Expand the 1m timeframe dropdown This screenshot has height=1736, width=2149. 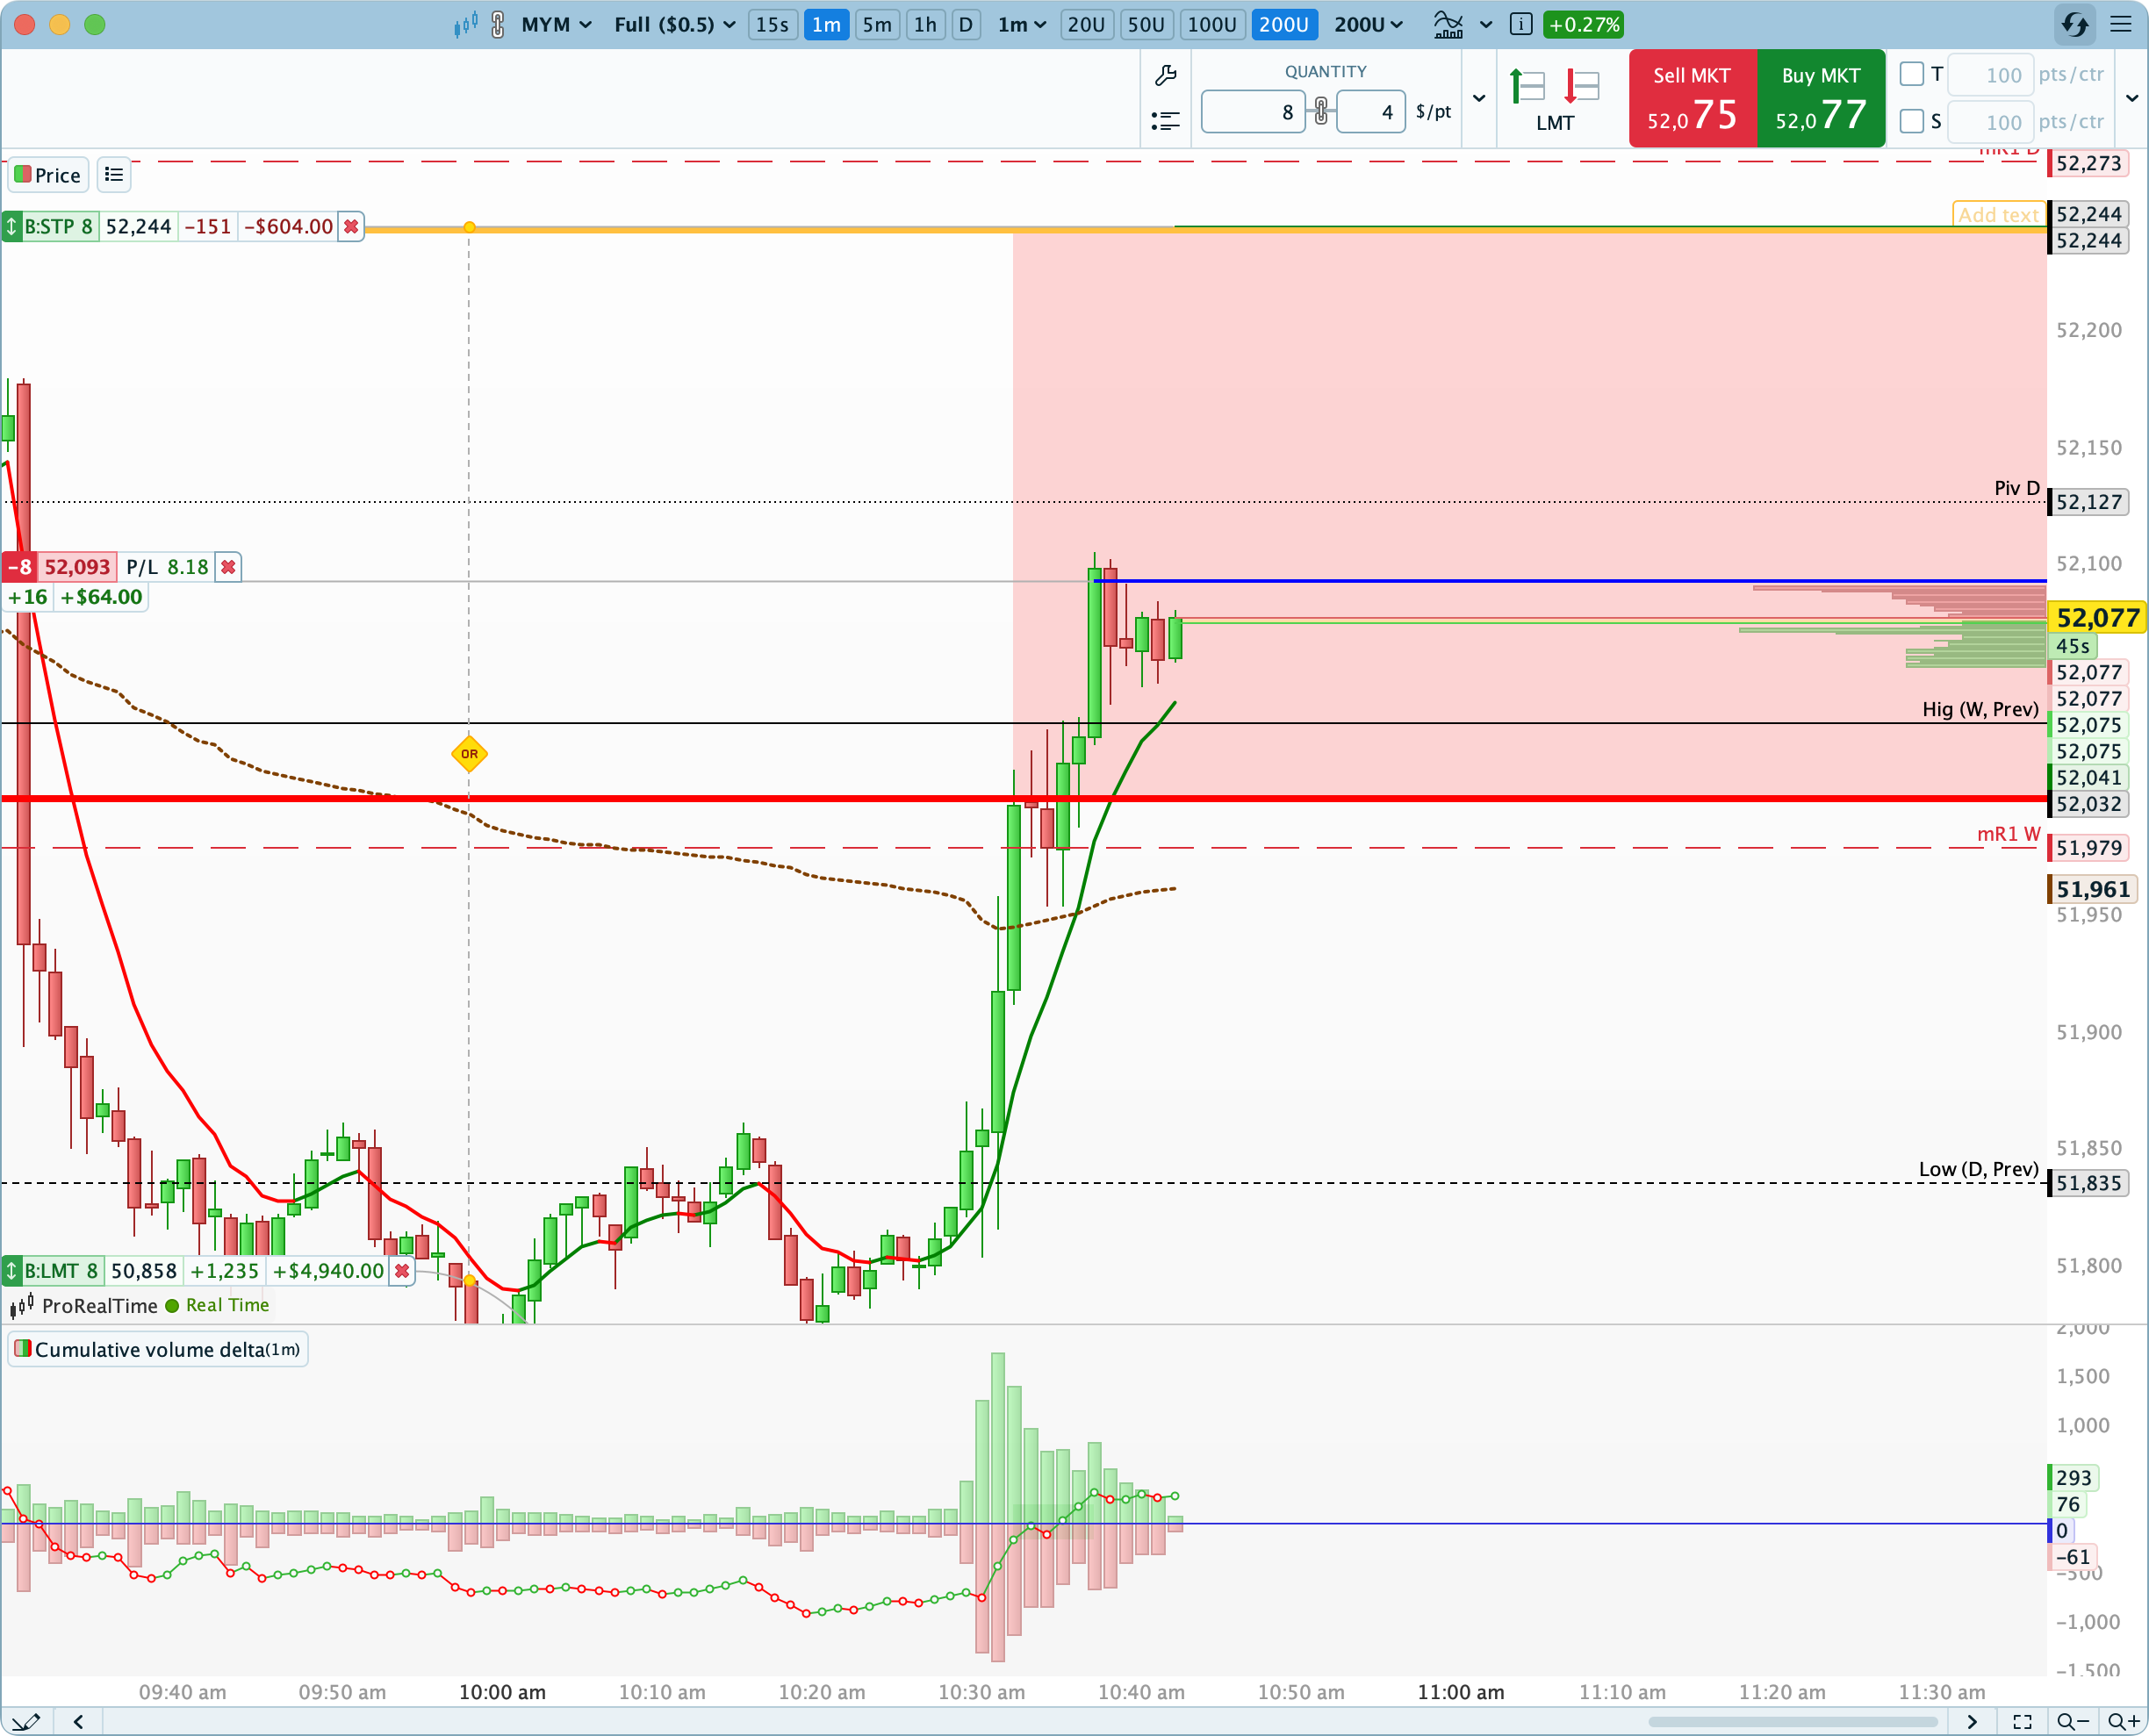[x=1022, y=25]
